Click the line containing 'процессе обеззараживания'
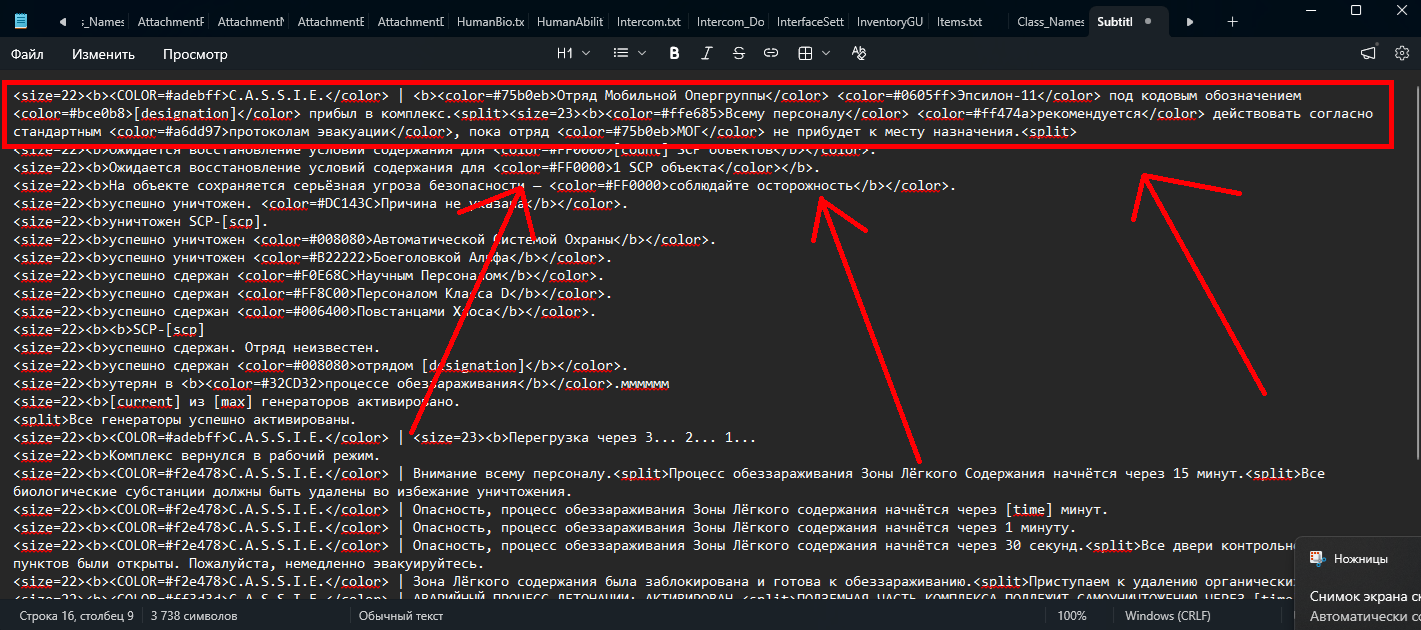1421x630 pixels. pos(341,384)
